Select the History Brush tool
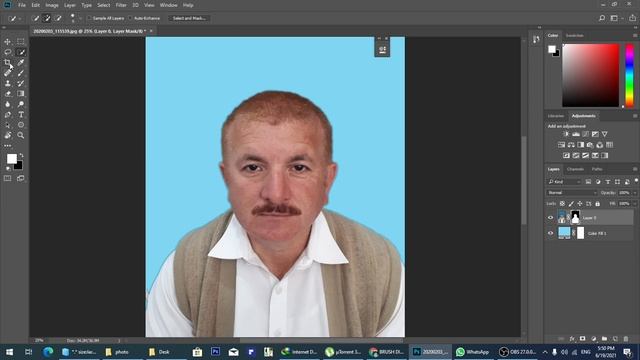Image resolution: width=640 pixels, height=360 pixels. tap(20, 83)
